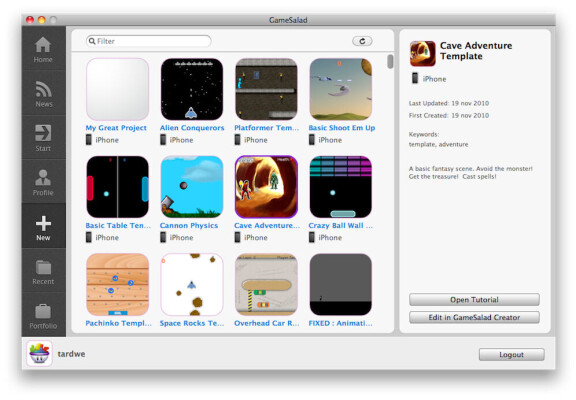This screenshot has height=400, width=576.
Task: Click the Logout button
Action: 511,354
